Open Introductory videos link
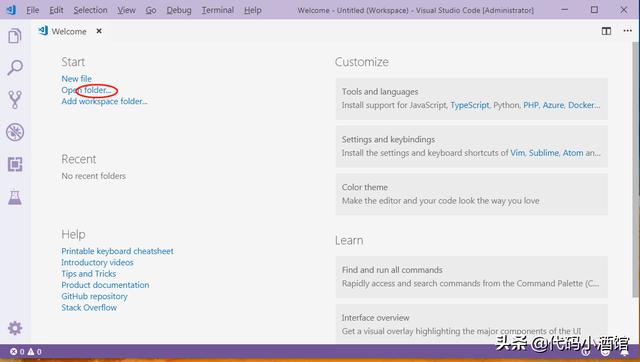Image resolution: width=640 pixels, height=362 pixels. pos(97,262)
